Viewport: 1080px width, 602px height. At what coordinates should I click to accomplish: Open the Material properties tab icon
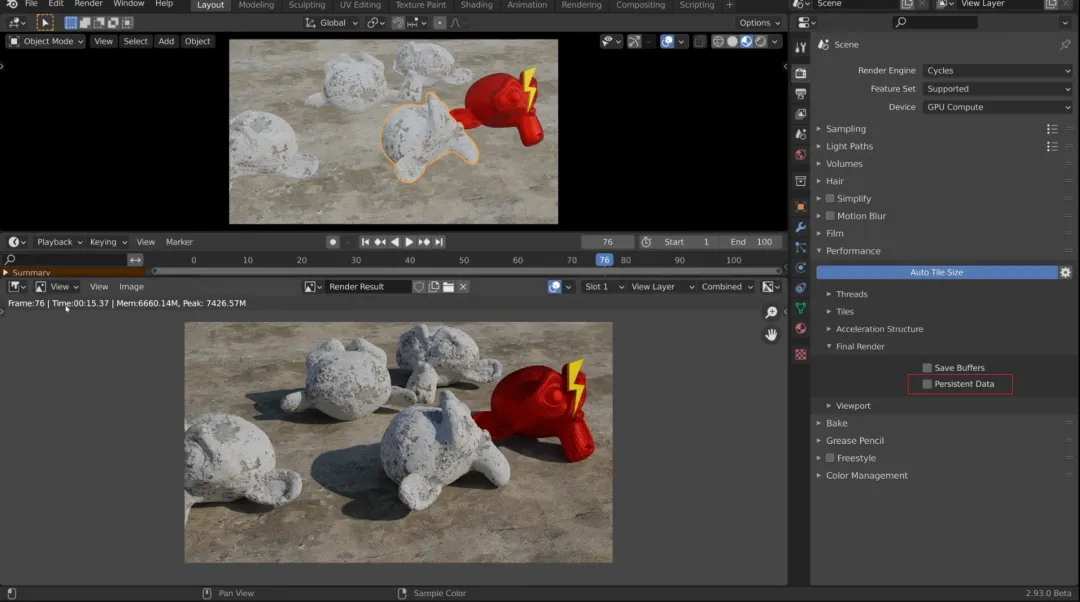click(x=800, y=329)
